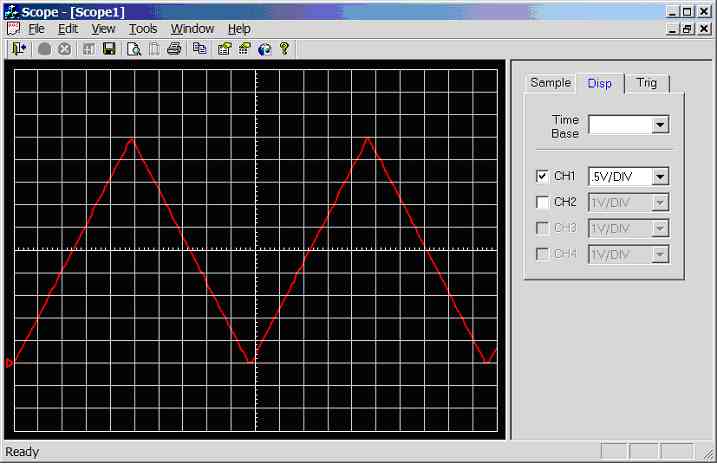
Task: Click the copy toolbar icon
Action: (x=199, y=48)
